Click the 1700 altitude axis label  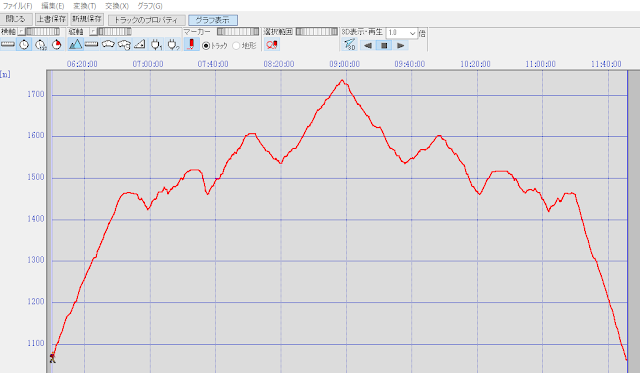[x=36, y=94]
